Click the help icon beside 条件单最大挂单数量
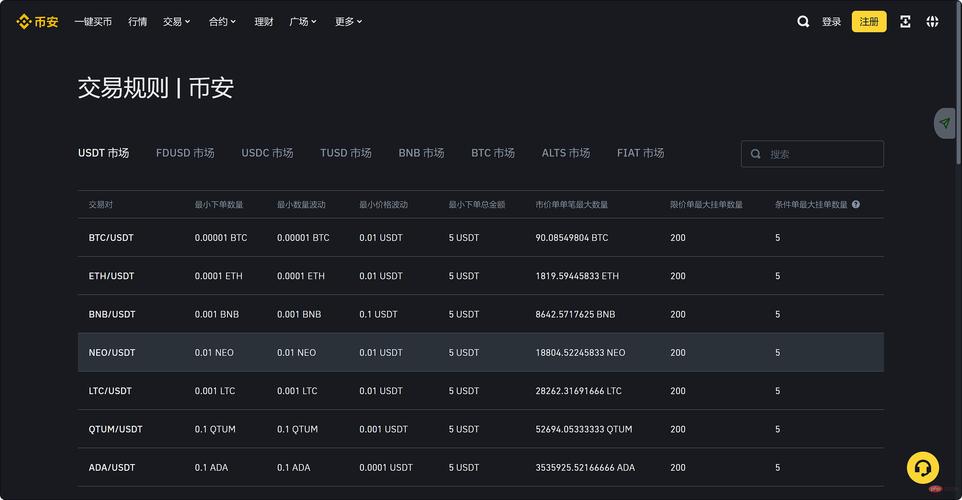Viewport: 962px width, 500px height. coord(856,204)
